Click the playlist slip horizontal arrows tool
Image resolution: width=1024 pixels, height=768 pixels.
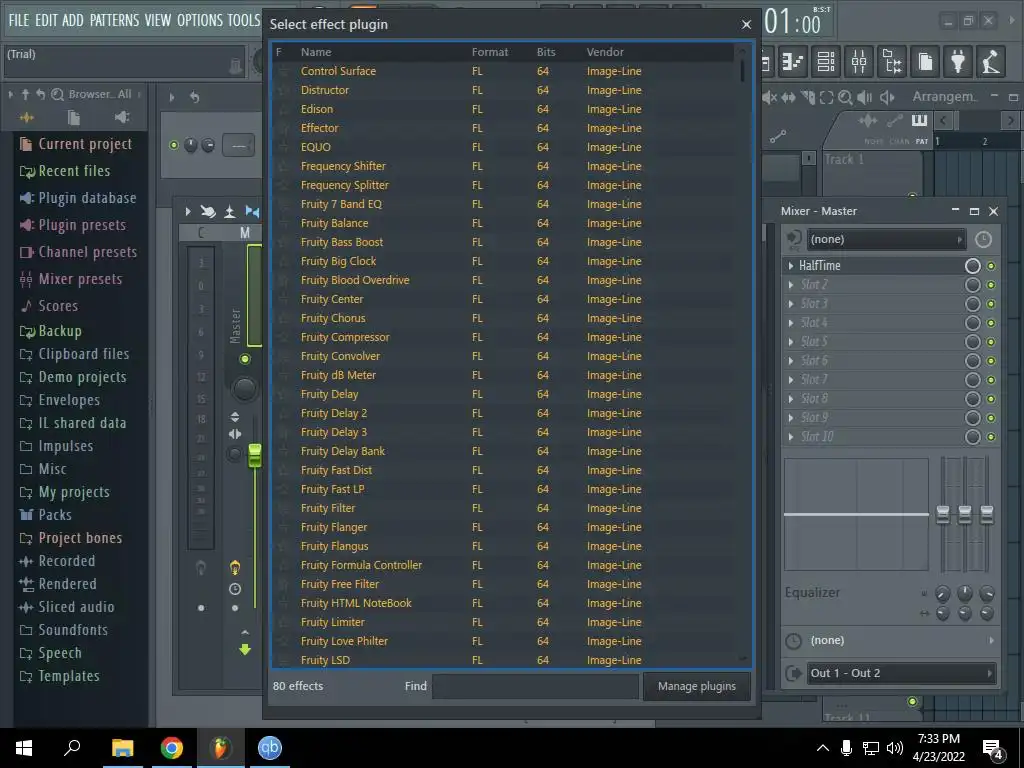[788, 97]
